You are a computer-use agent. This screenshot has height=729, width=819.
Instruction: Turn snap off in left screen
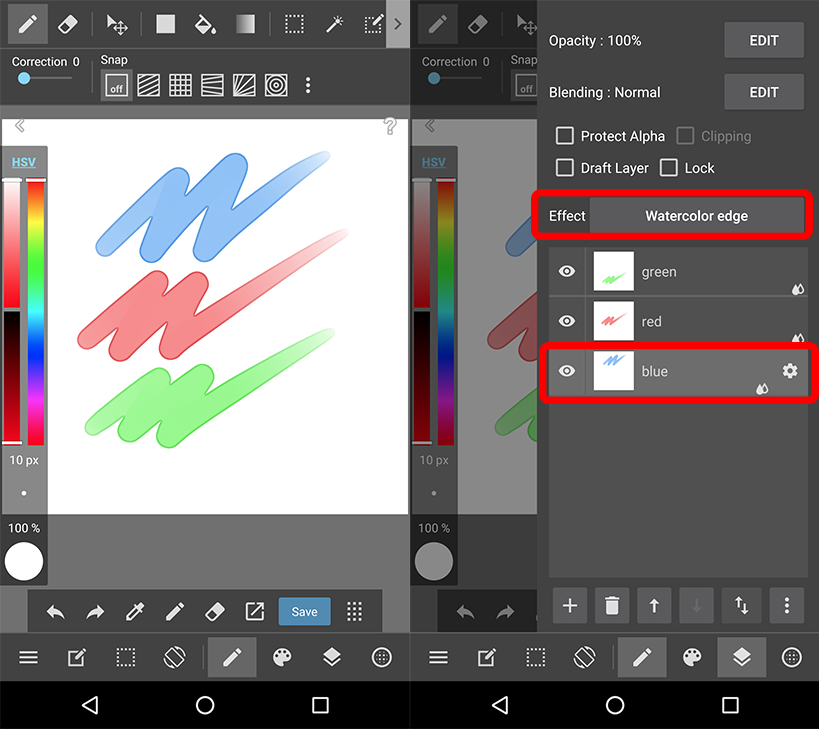pyautogui.click(x=116, y=85)
